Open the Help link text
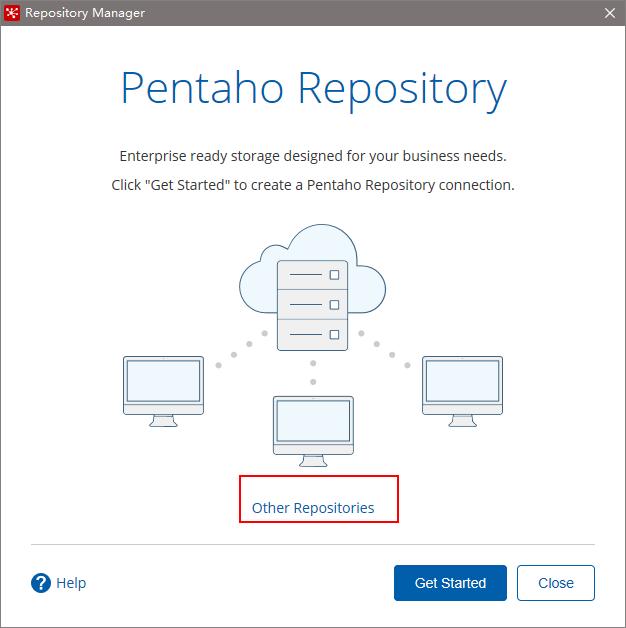This screenshot has height=628, width=626. coord(71,583)
